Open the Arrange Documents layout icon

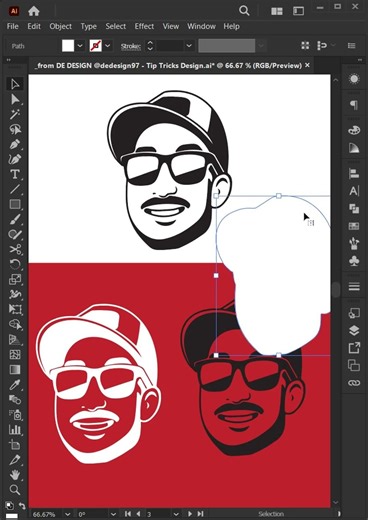click(x=277, y=11)
